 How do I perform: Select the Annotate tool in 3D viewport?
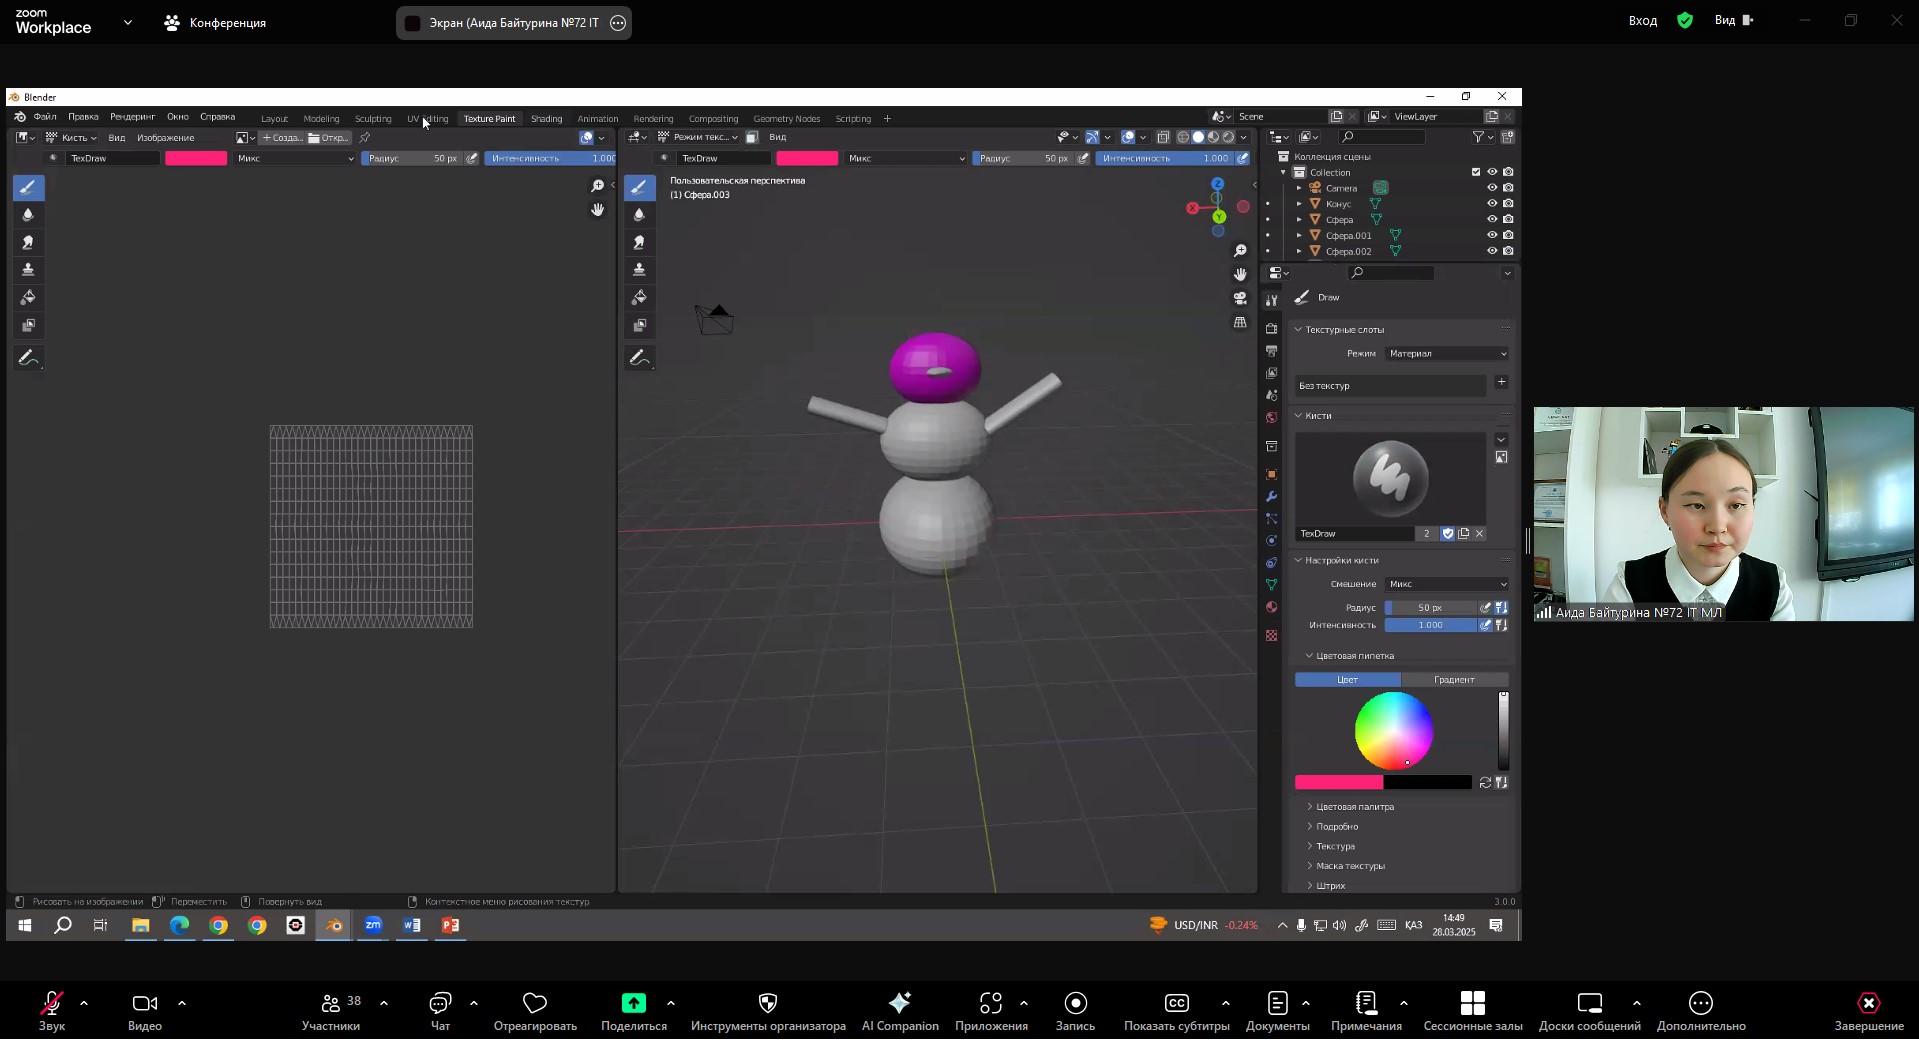[x=639, y=358]
